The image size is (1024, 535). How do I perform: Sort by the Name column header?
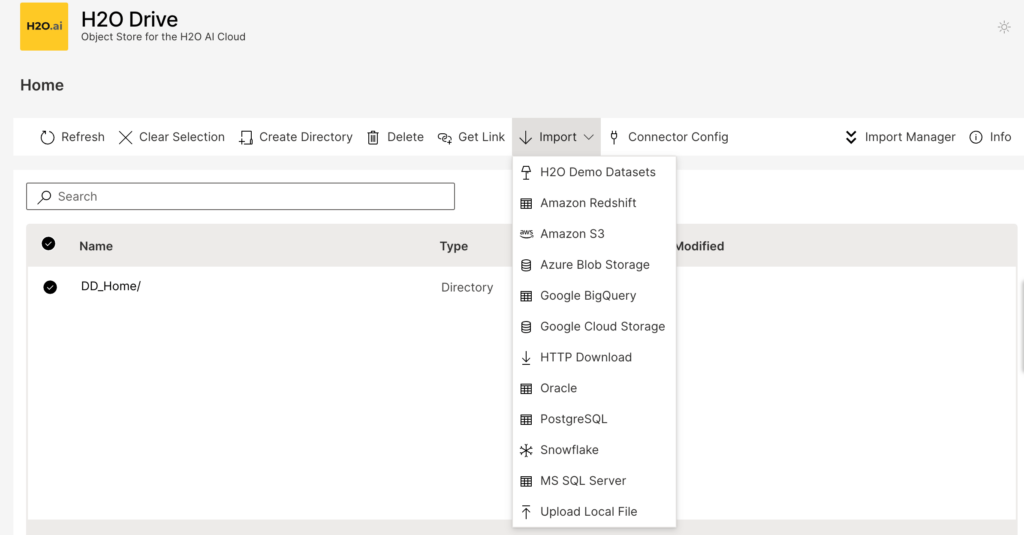(x=96, y=246)
